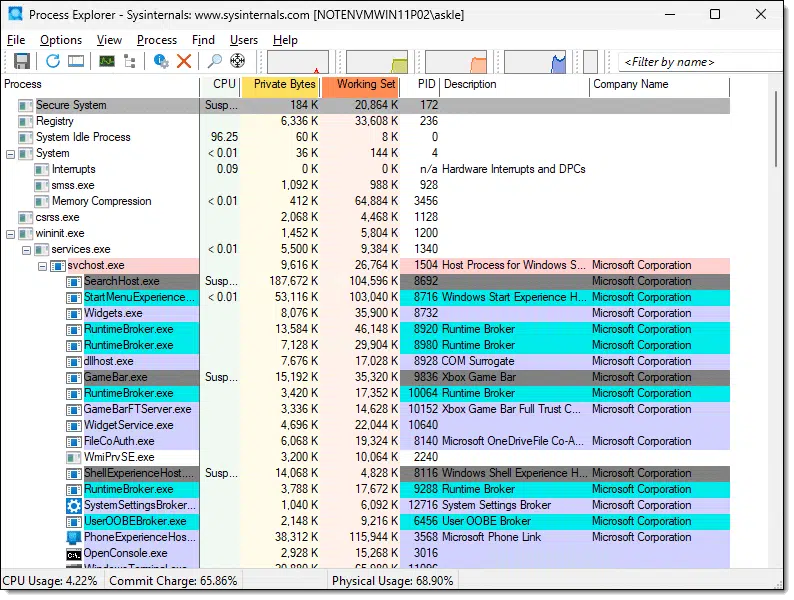
Task: Click the Secure System process icon
Action: click(x=25, y=105)
